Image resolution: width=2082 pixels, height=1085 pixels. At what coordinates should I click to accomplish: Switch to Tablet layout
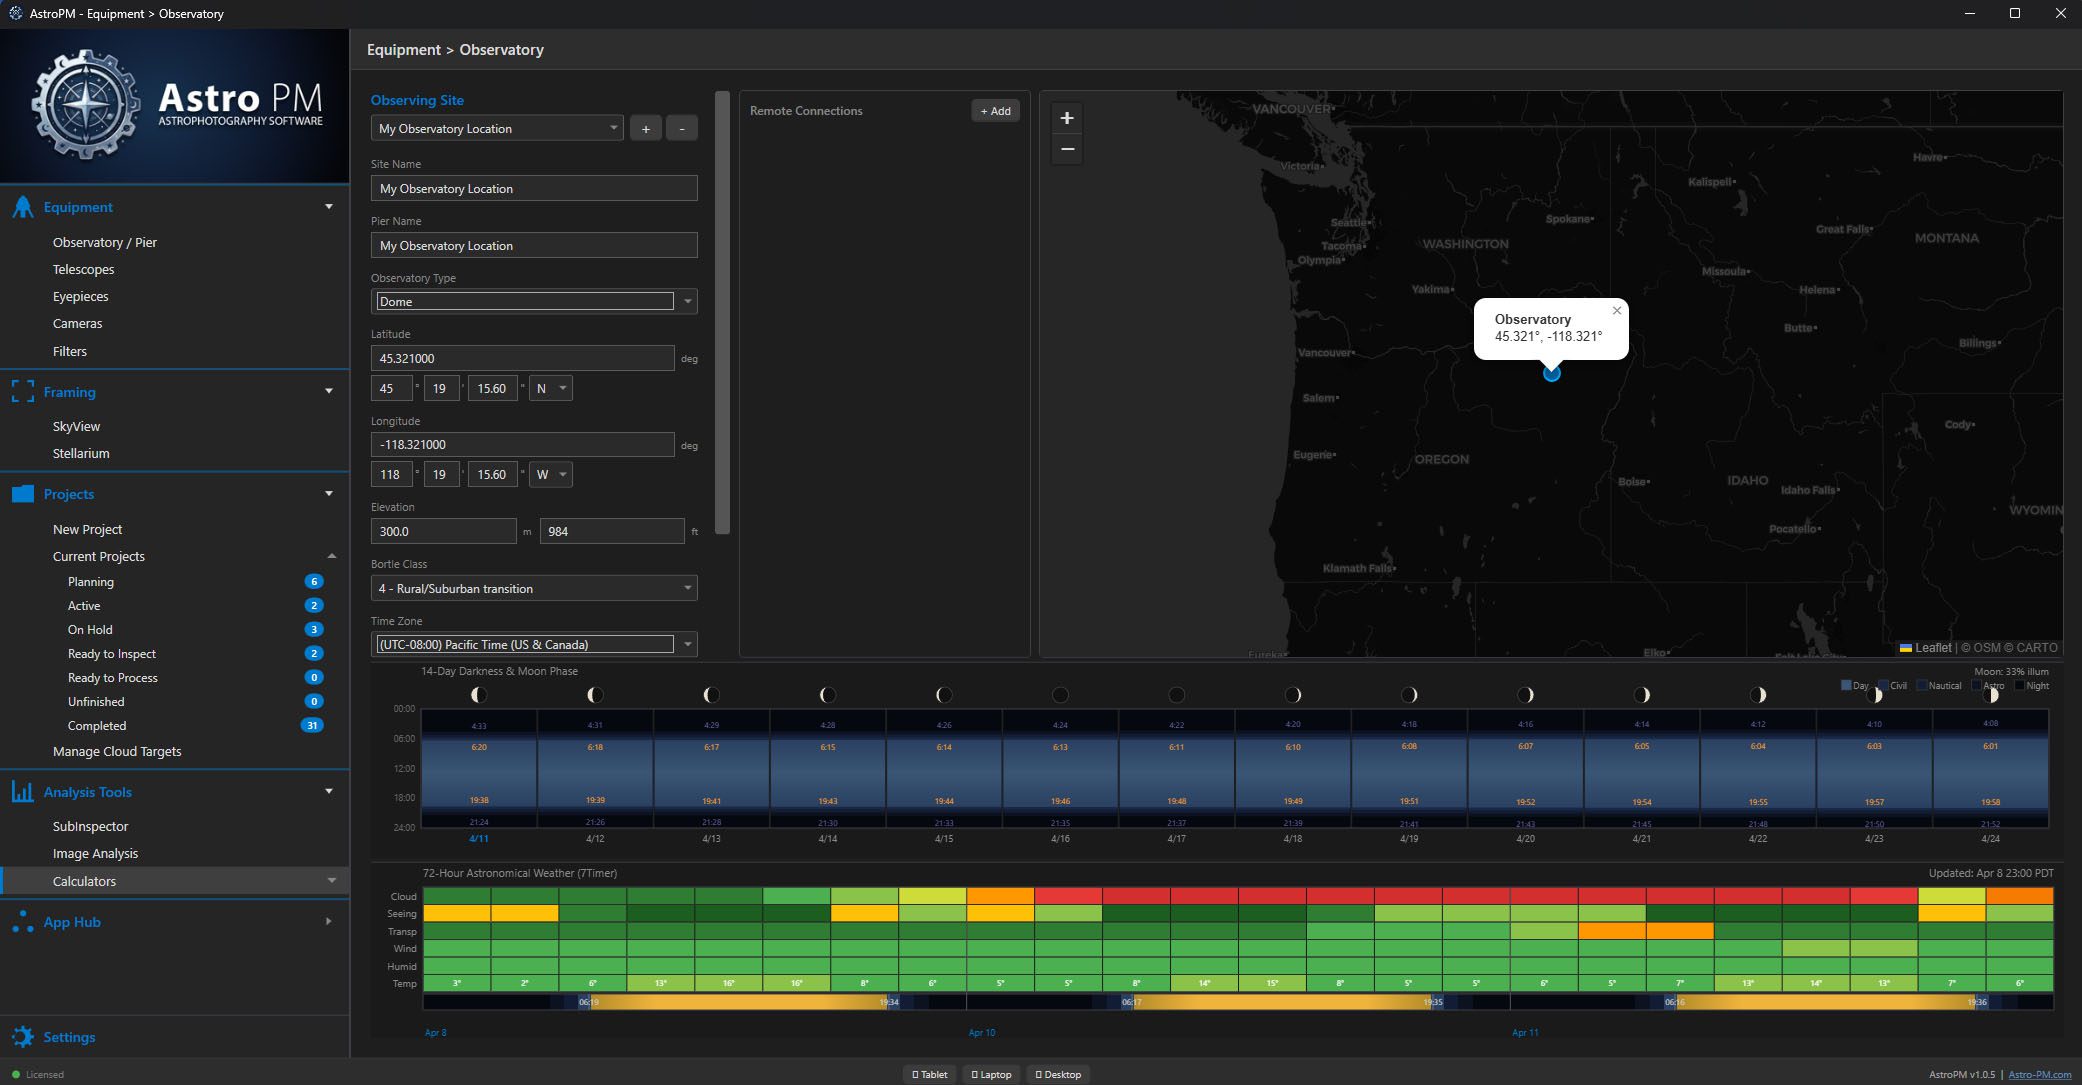tap(930, 1074)
